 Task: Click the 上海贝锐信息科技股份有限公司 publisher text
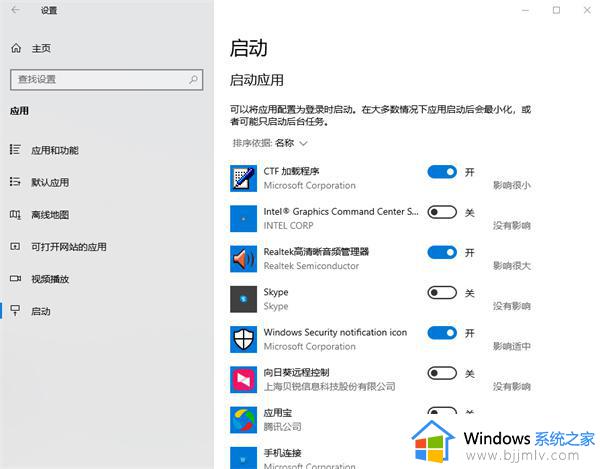pyautogui.click(x=329, y=386)
